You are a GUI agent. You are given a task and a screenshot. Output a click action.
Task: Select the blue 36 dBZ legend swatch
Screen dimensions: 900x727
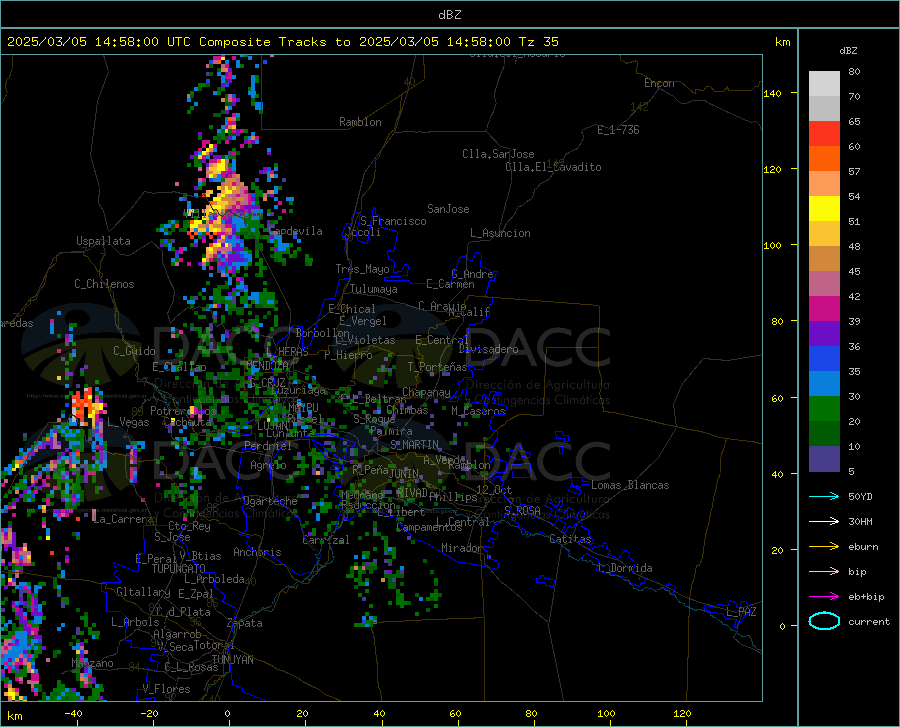point(824,358)
